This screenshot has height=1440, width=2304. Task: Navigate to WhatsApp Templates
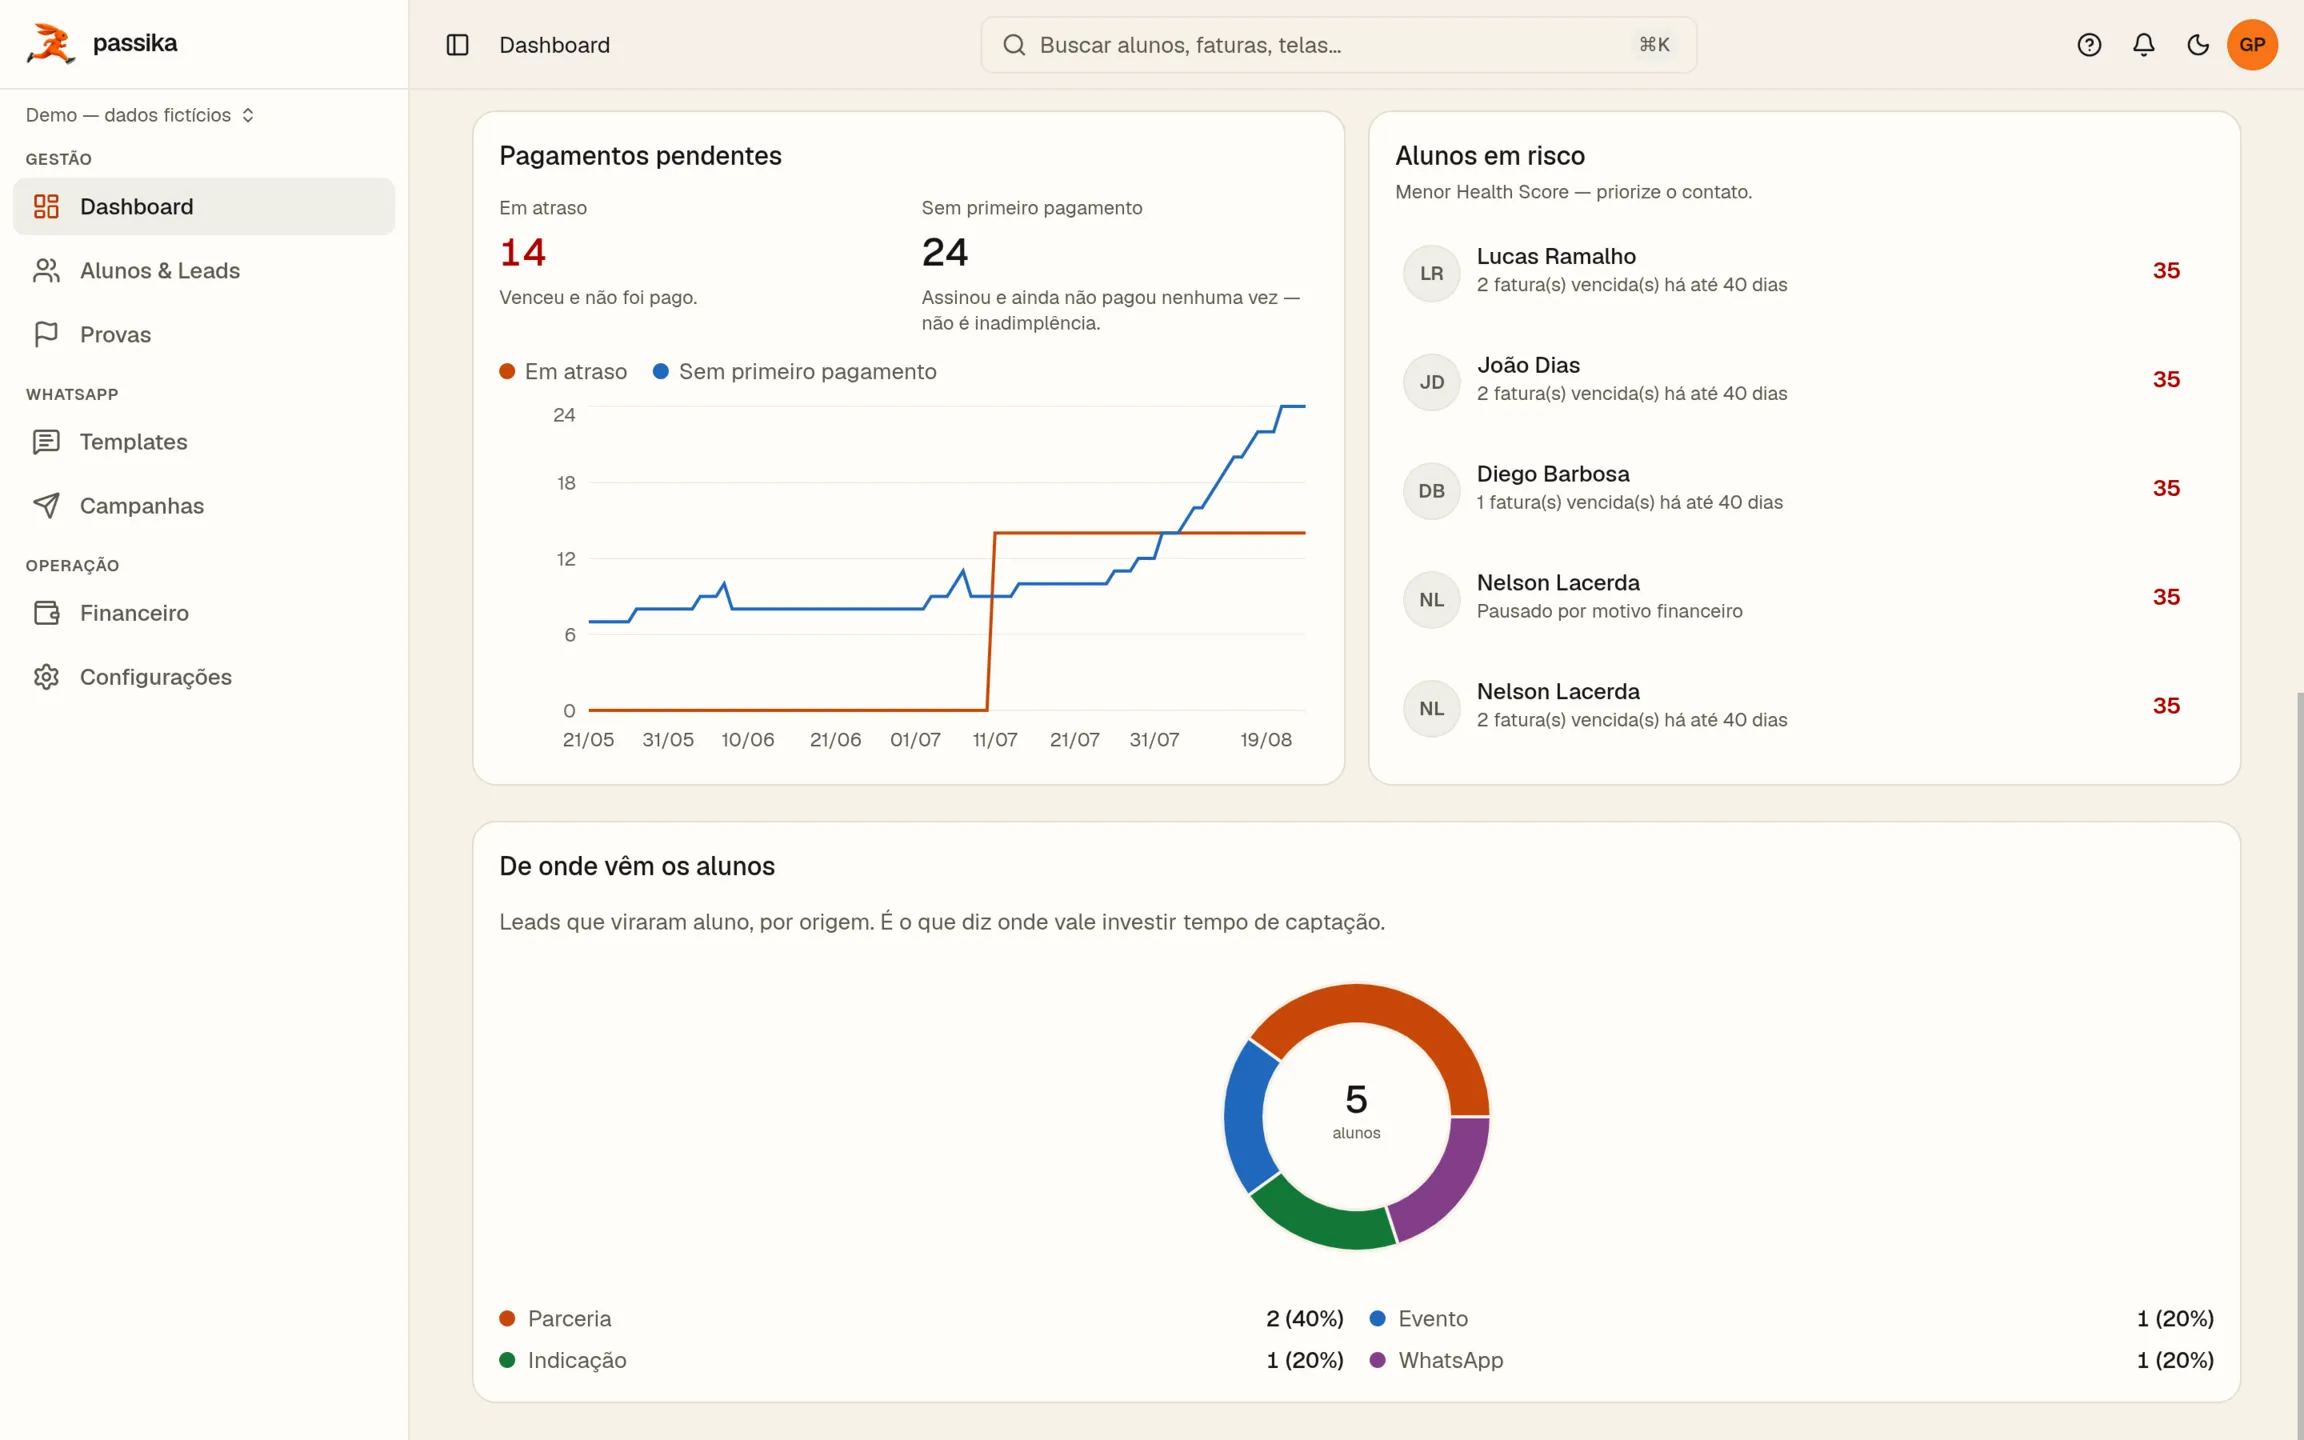pyautogui.click(x=204, y=442)
